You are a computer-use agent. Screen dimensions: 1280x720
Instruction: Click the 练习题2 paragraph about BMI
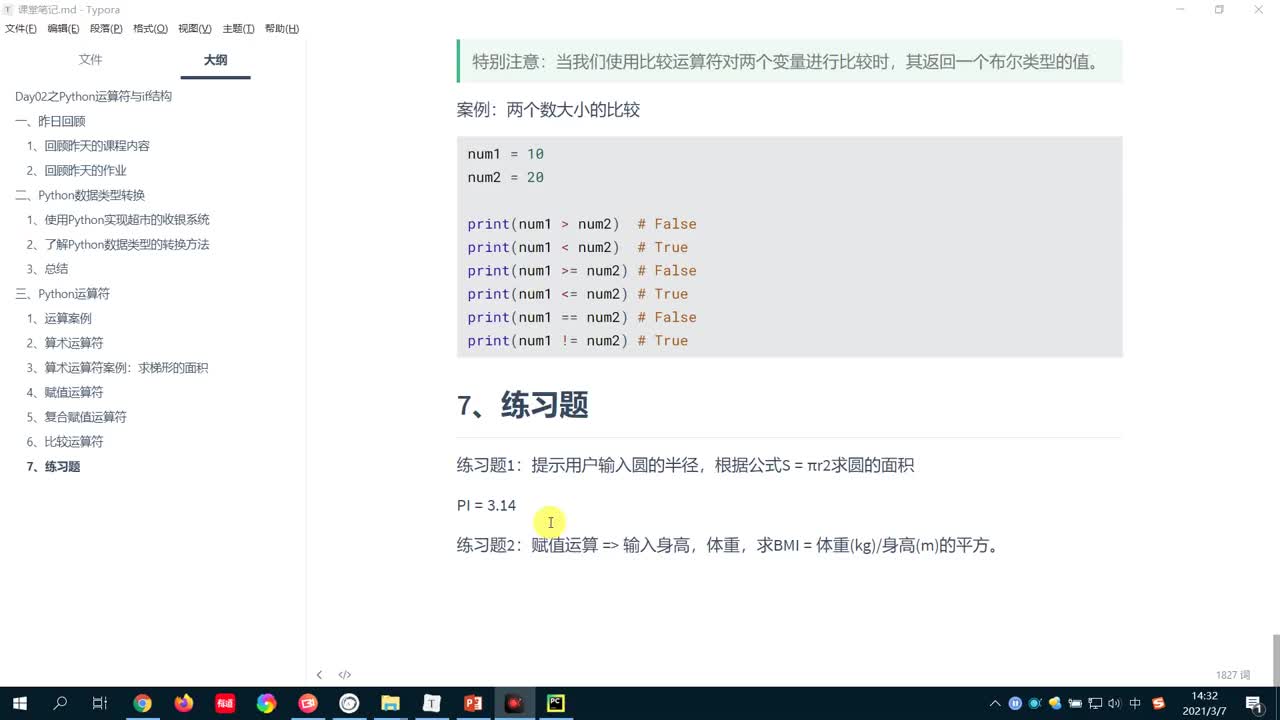coord(729,546)
